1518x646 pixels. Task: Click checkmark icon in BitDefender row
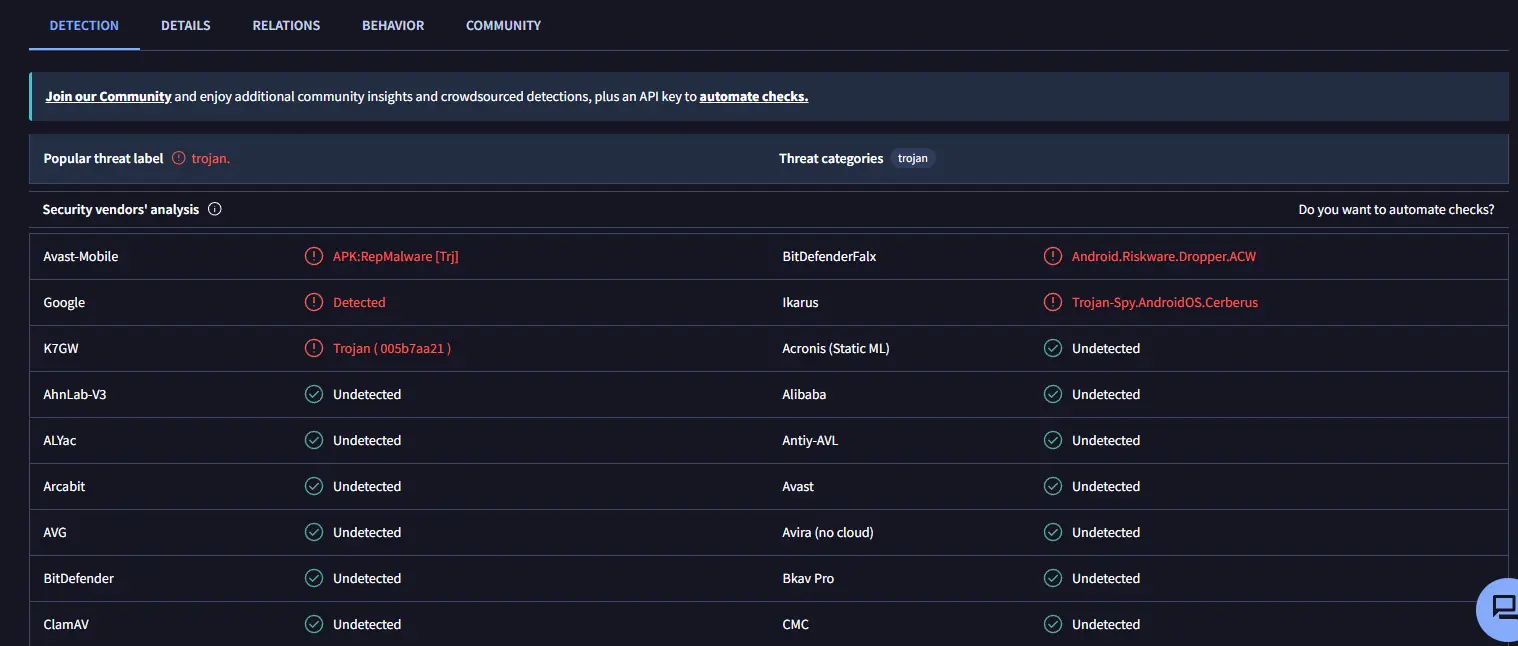pyautogui.click(x=314, y=578)
